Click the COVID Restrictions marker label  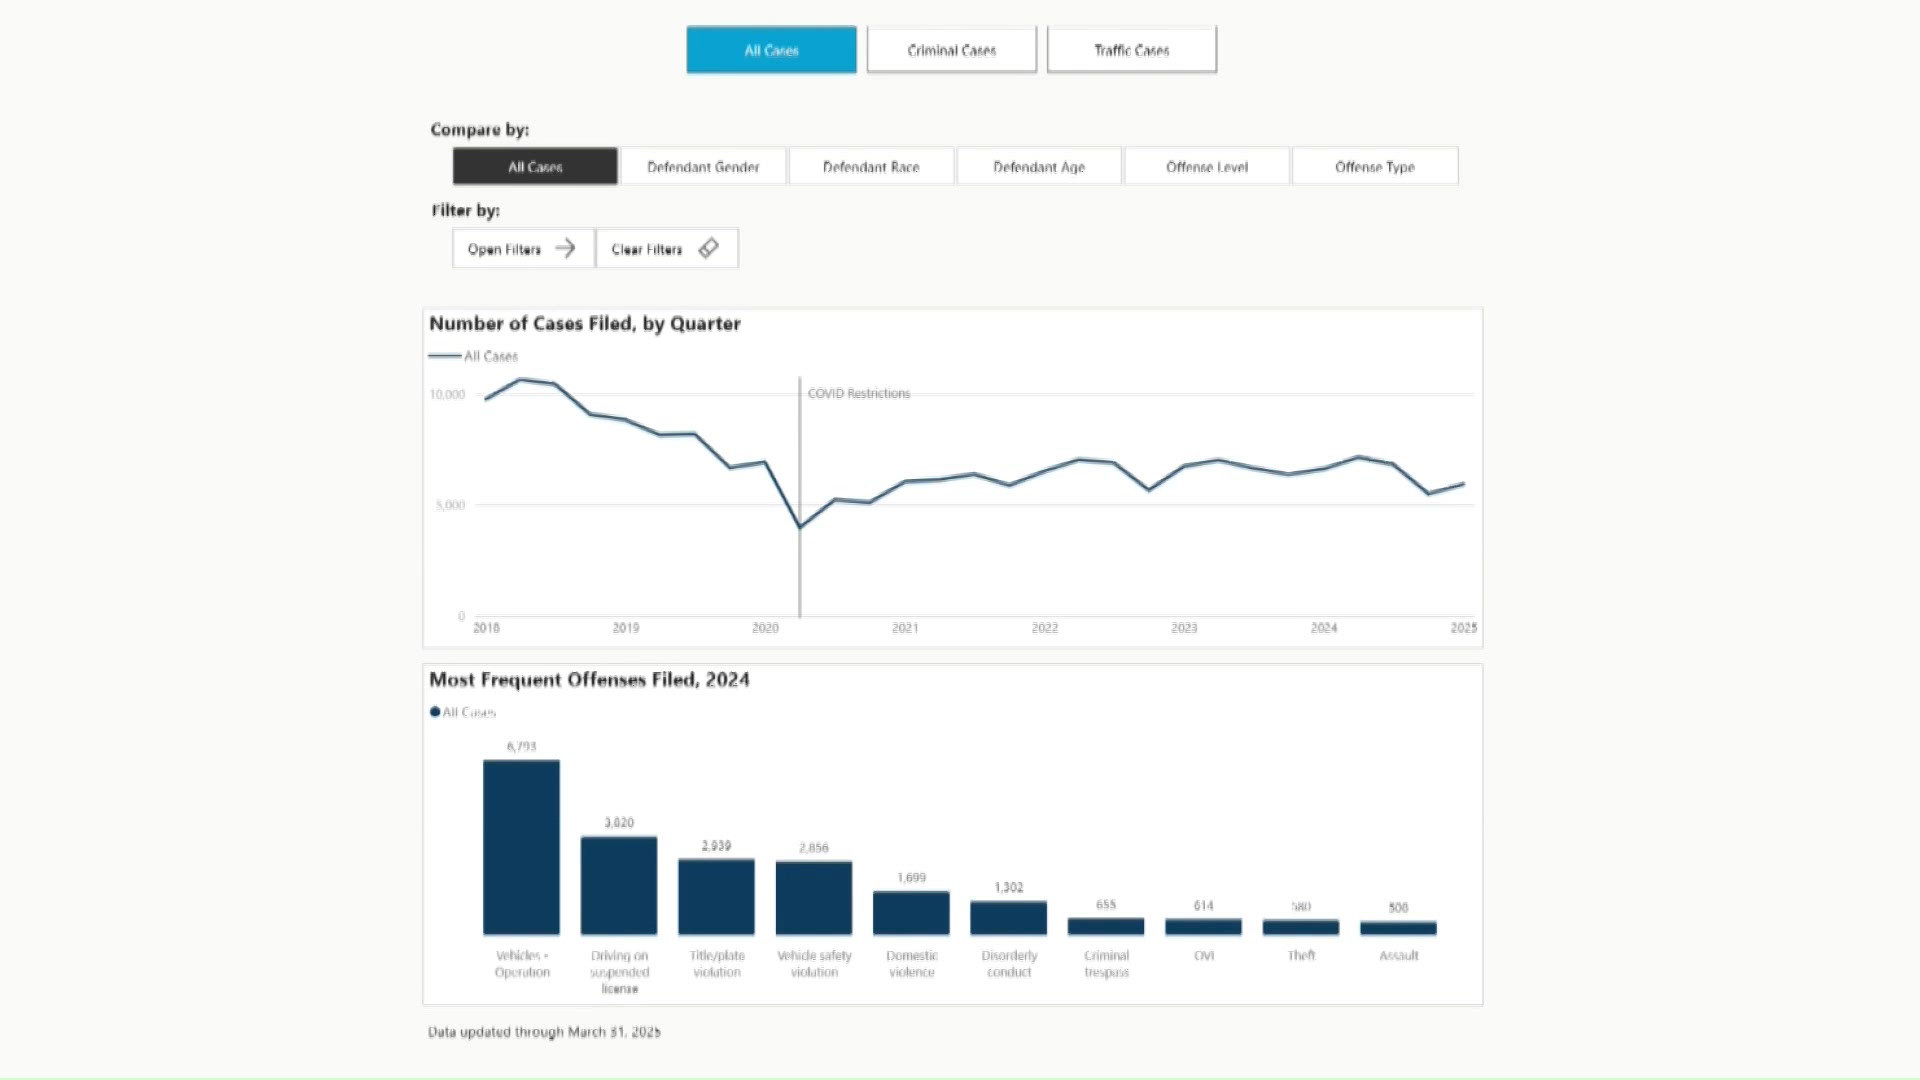click(x=859, y=394)
